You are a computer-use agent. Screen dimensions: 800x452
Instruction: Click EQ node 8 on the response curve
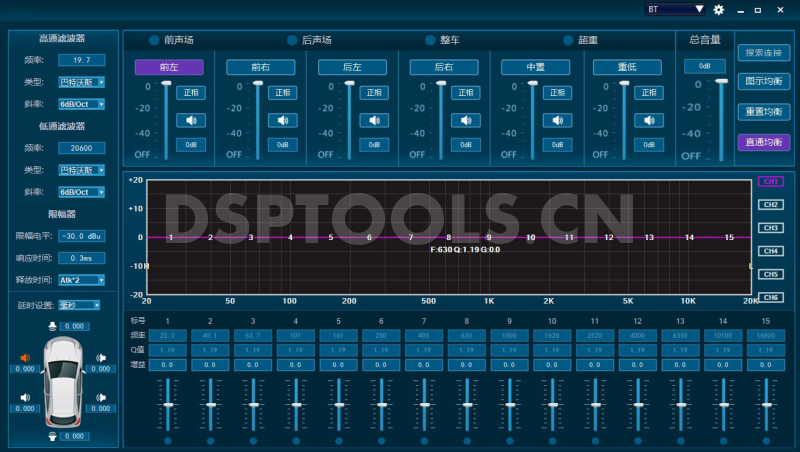(x=448, y=237)
